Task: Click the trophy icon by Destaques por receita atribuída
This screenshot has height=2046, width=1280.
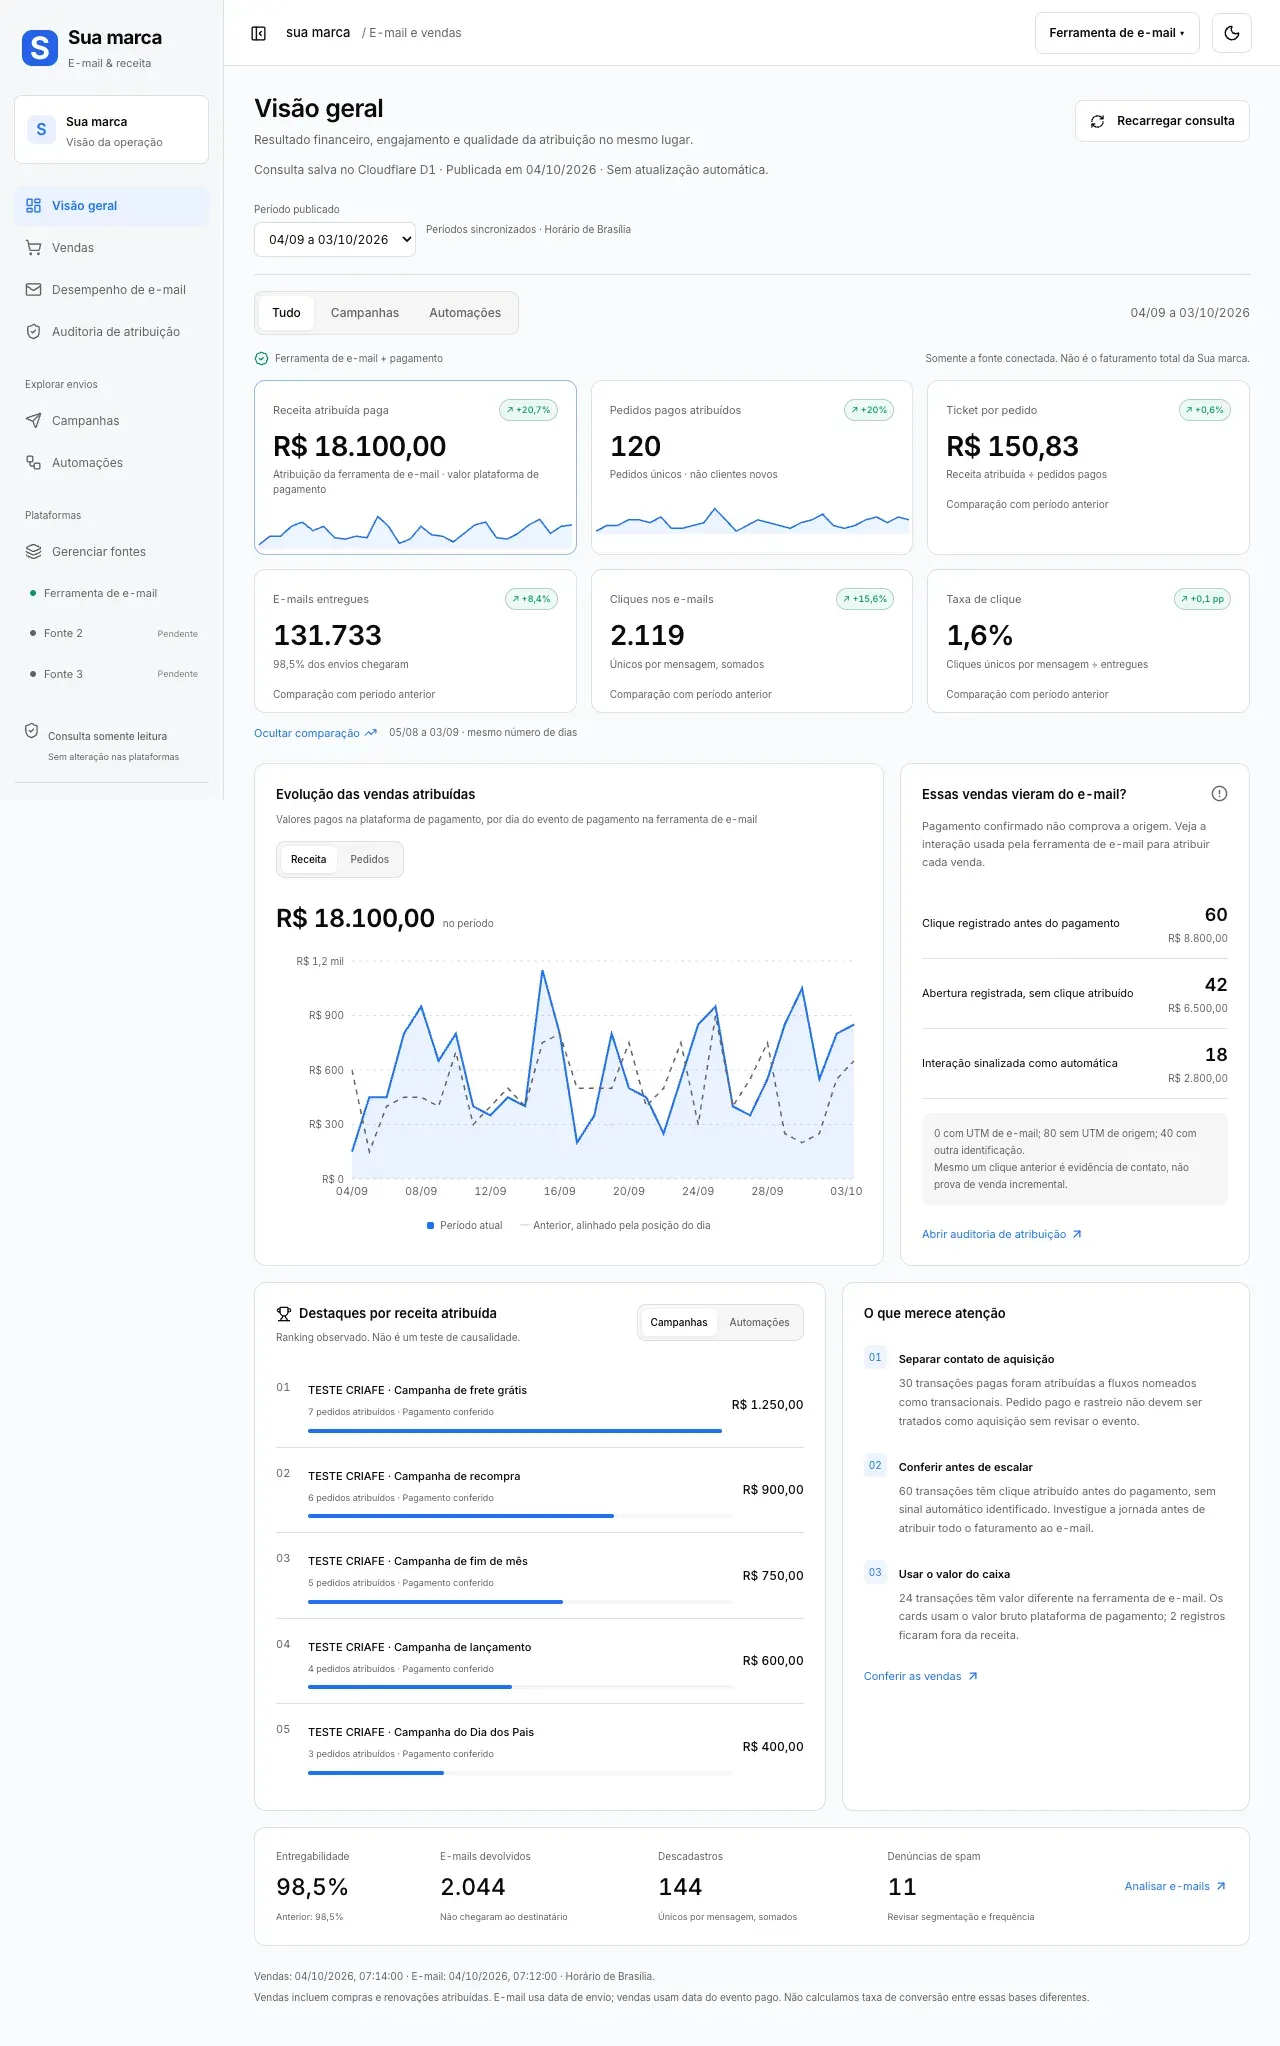Action: tap(284, 1314)
